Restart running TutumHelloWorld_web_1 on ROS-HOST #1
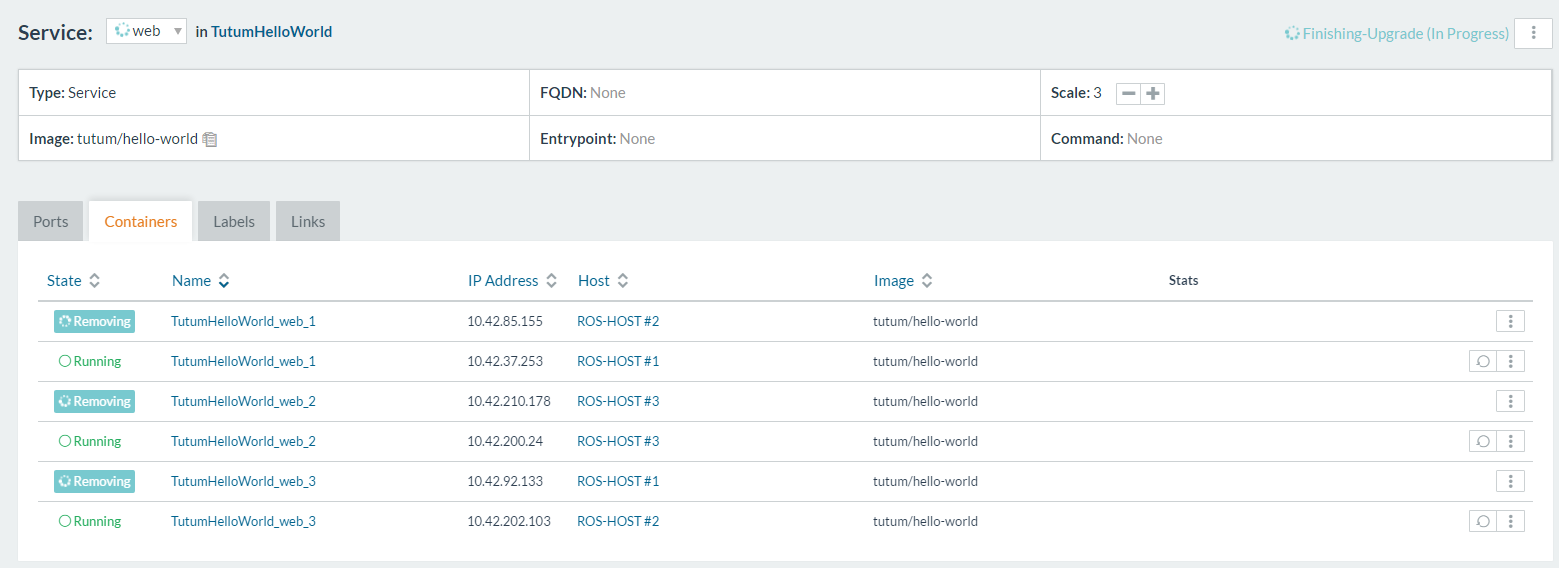 coord(1483,361)
